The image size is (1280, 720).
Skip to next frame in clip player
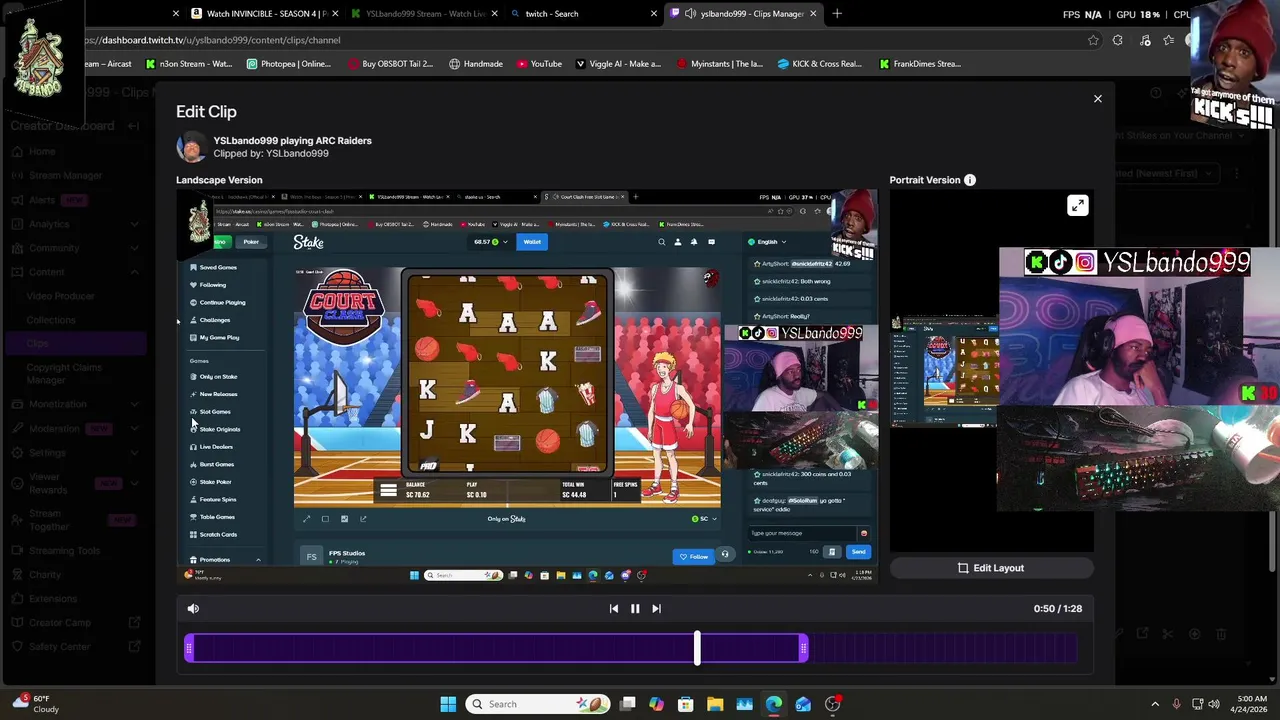(x=656, y=608)
